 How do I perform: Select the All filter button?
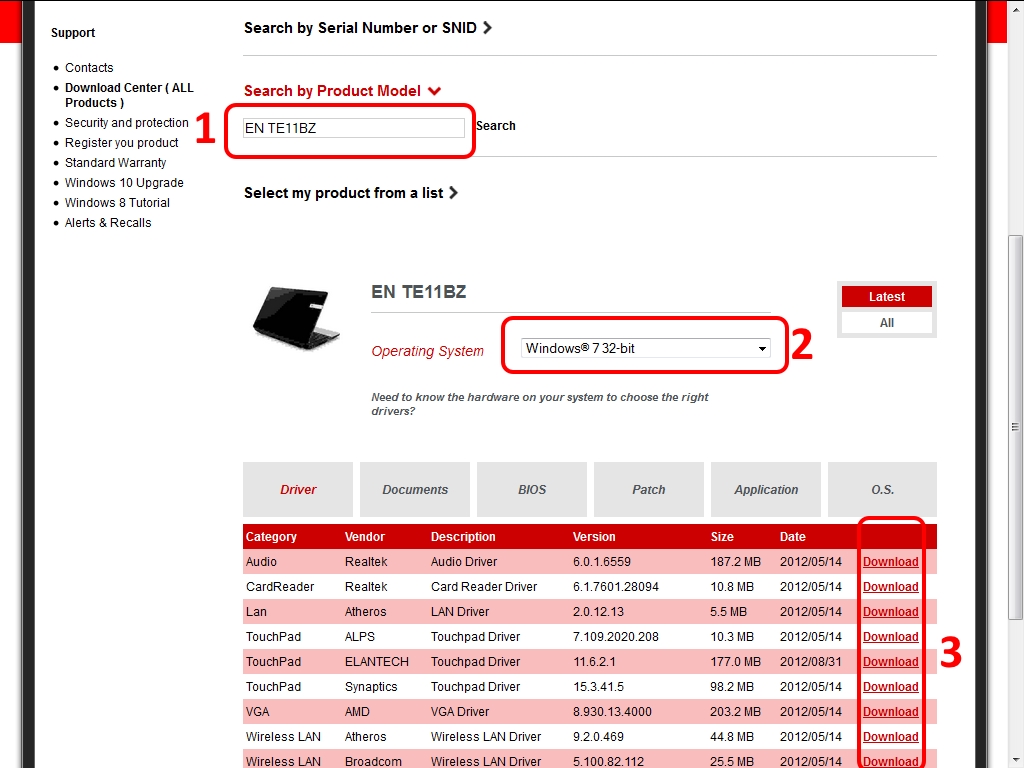pyautogui.click(x=886, y=323)
